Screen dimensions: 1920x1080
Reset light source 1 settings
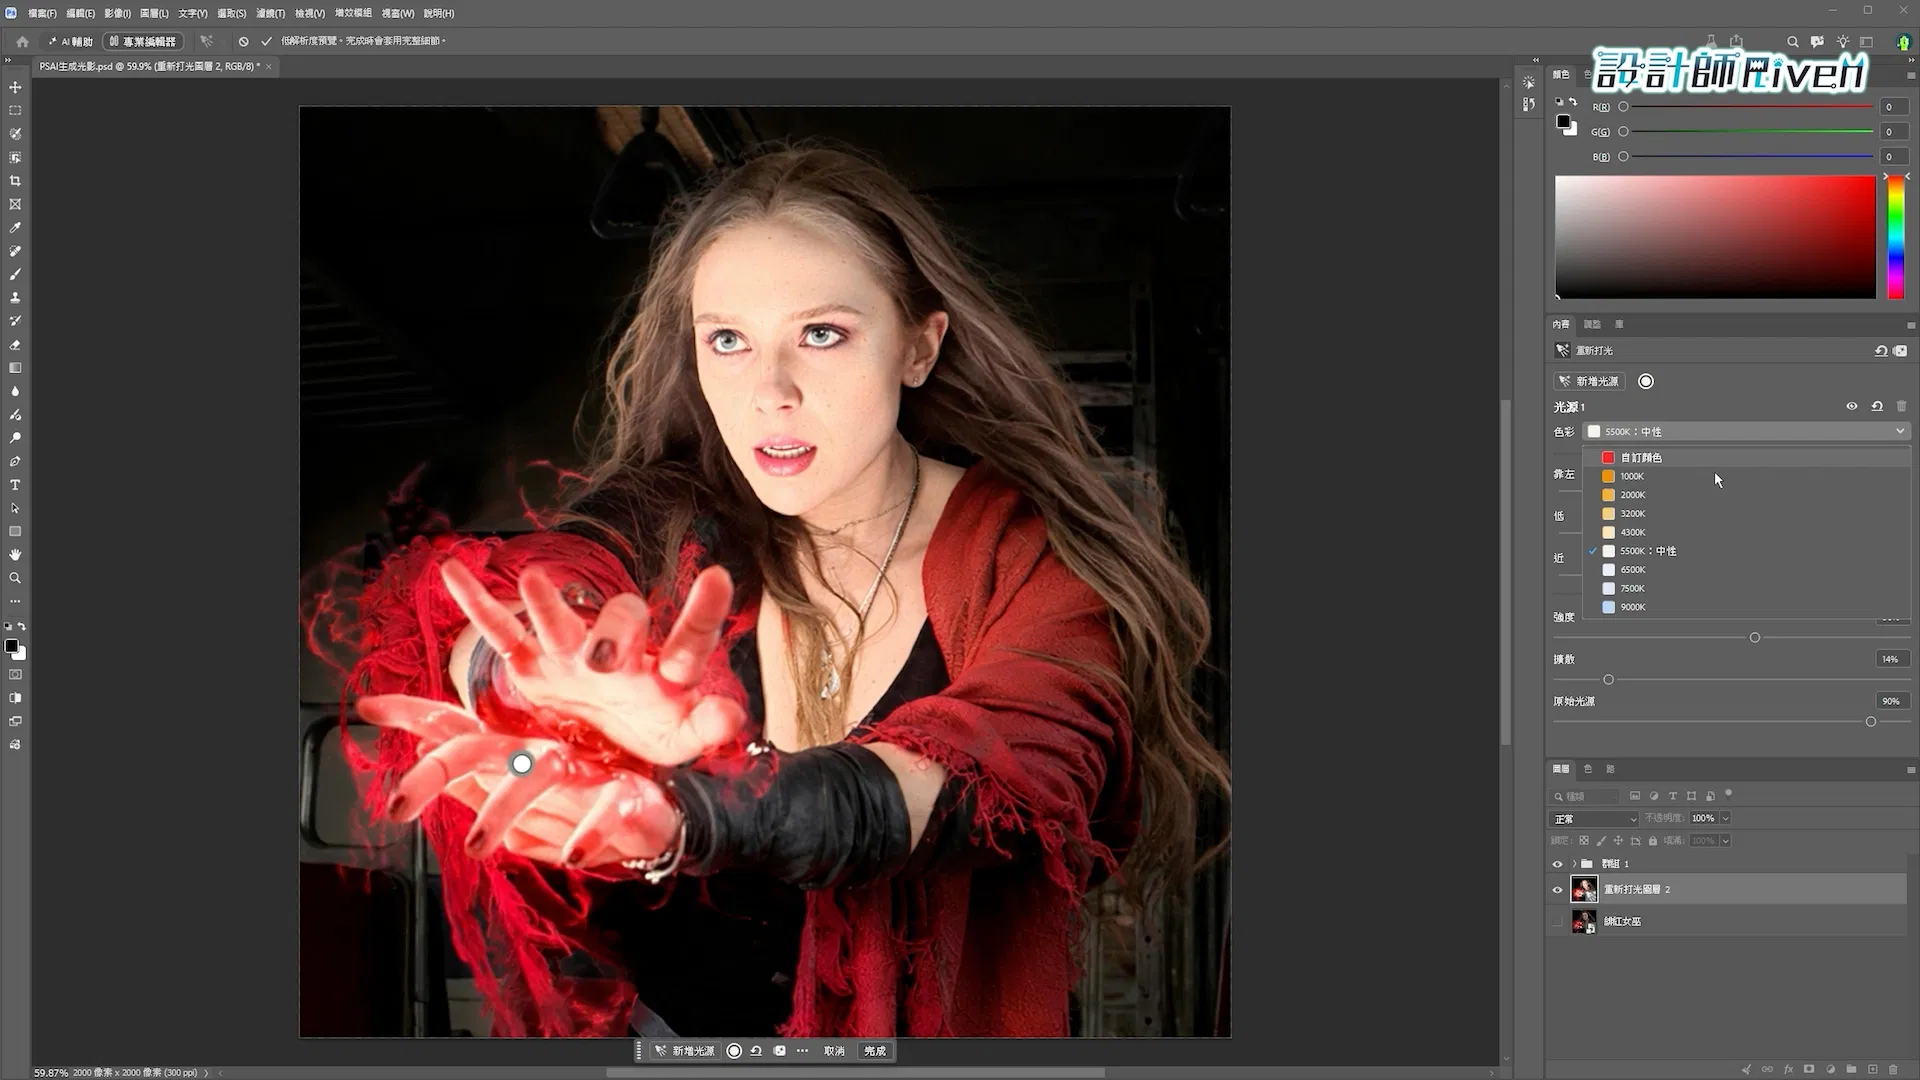[x=1877, y=406]
